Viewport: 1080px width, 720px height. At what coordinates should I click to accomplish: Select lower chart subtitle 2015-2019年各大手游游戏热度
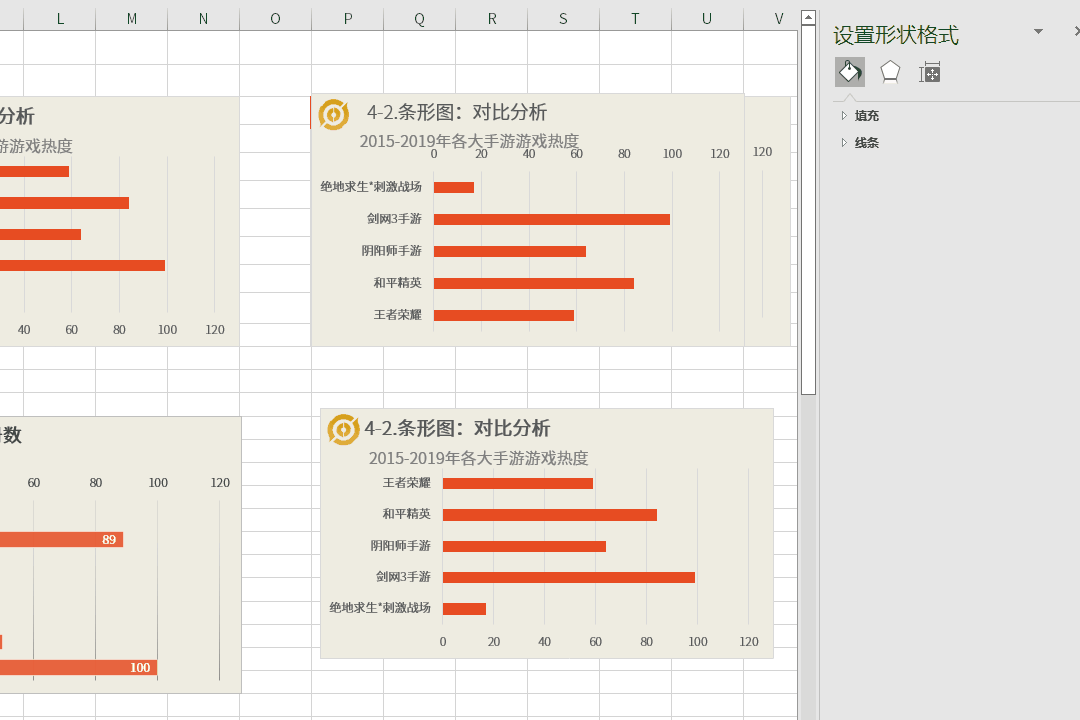click(478, 458)
